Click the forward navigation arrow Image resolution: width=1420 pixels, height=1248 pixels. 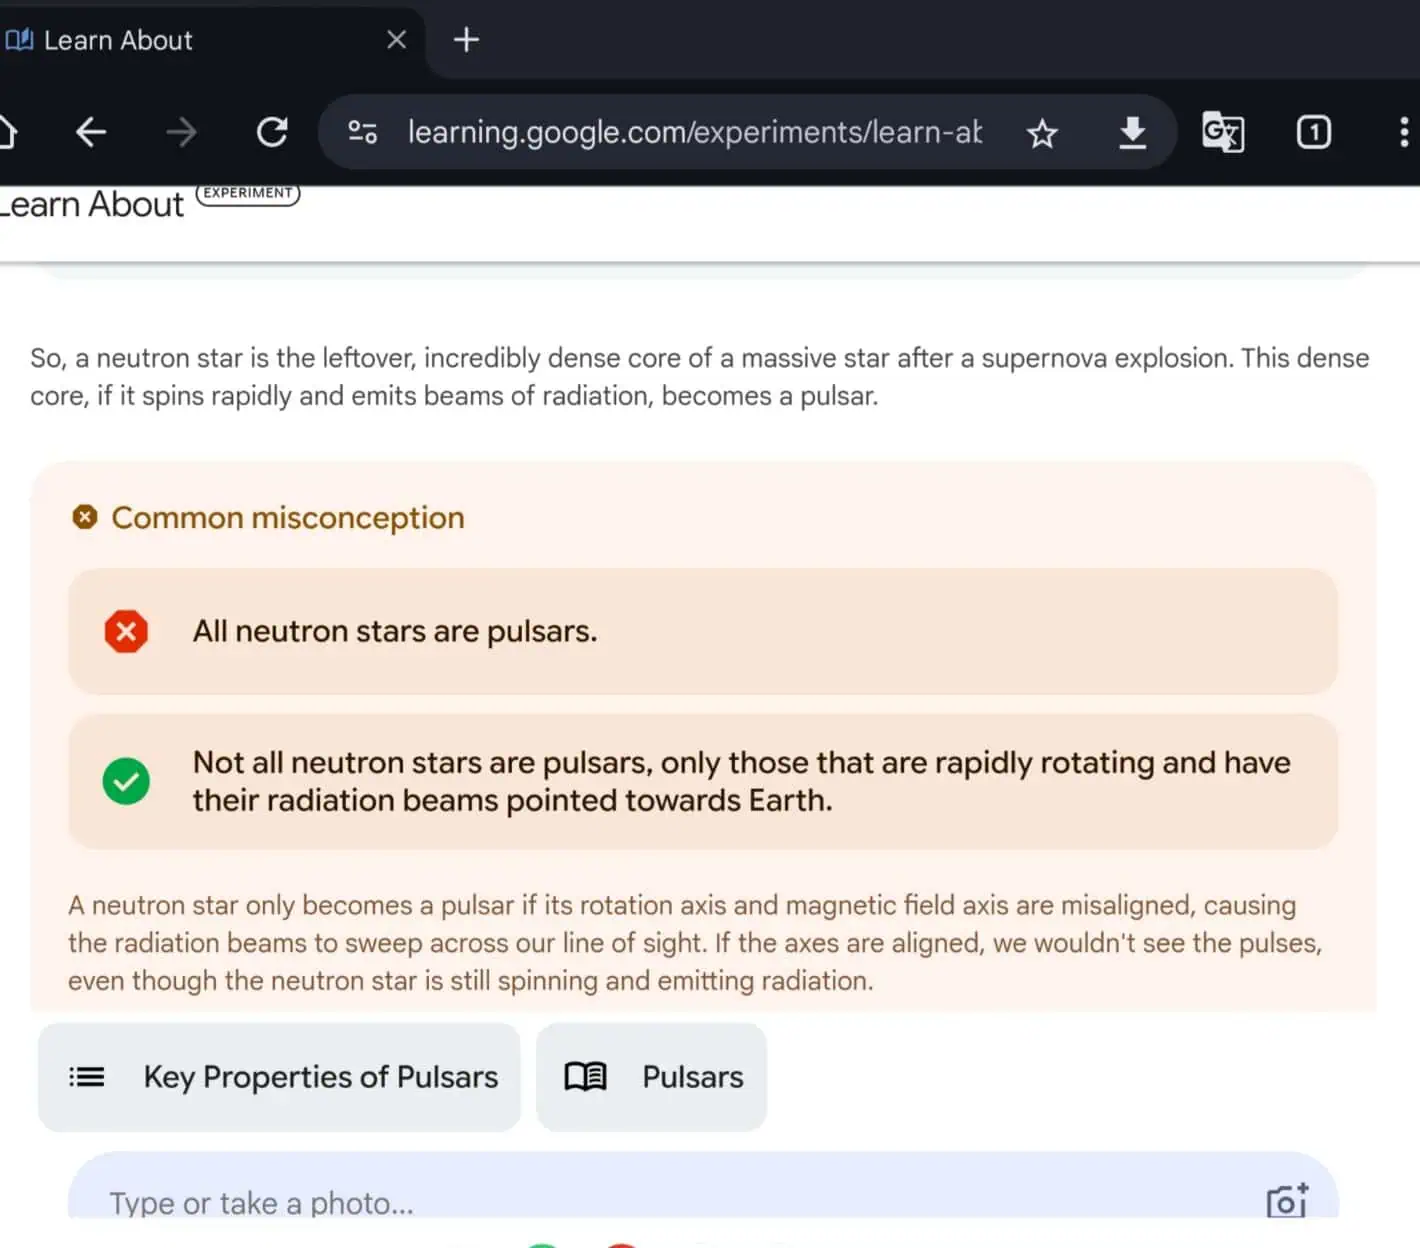(x=181, y=132)
